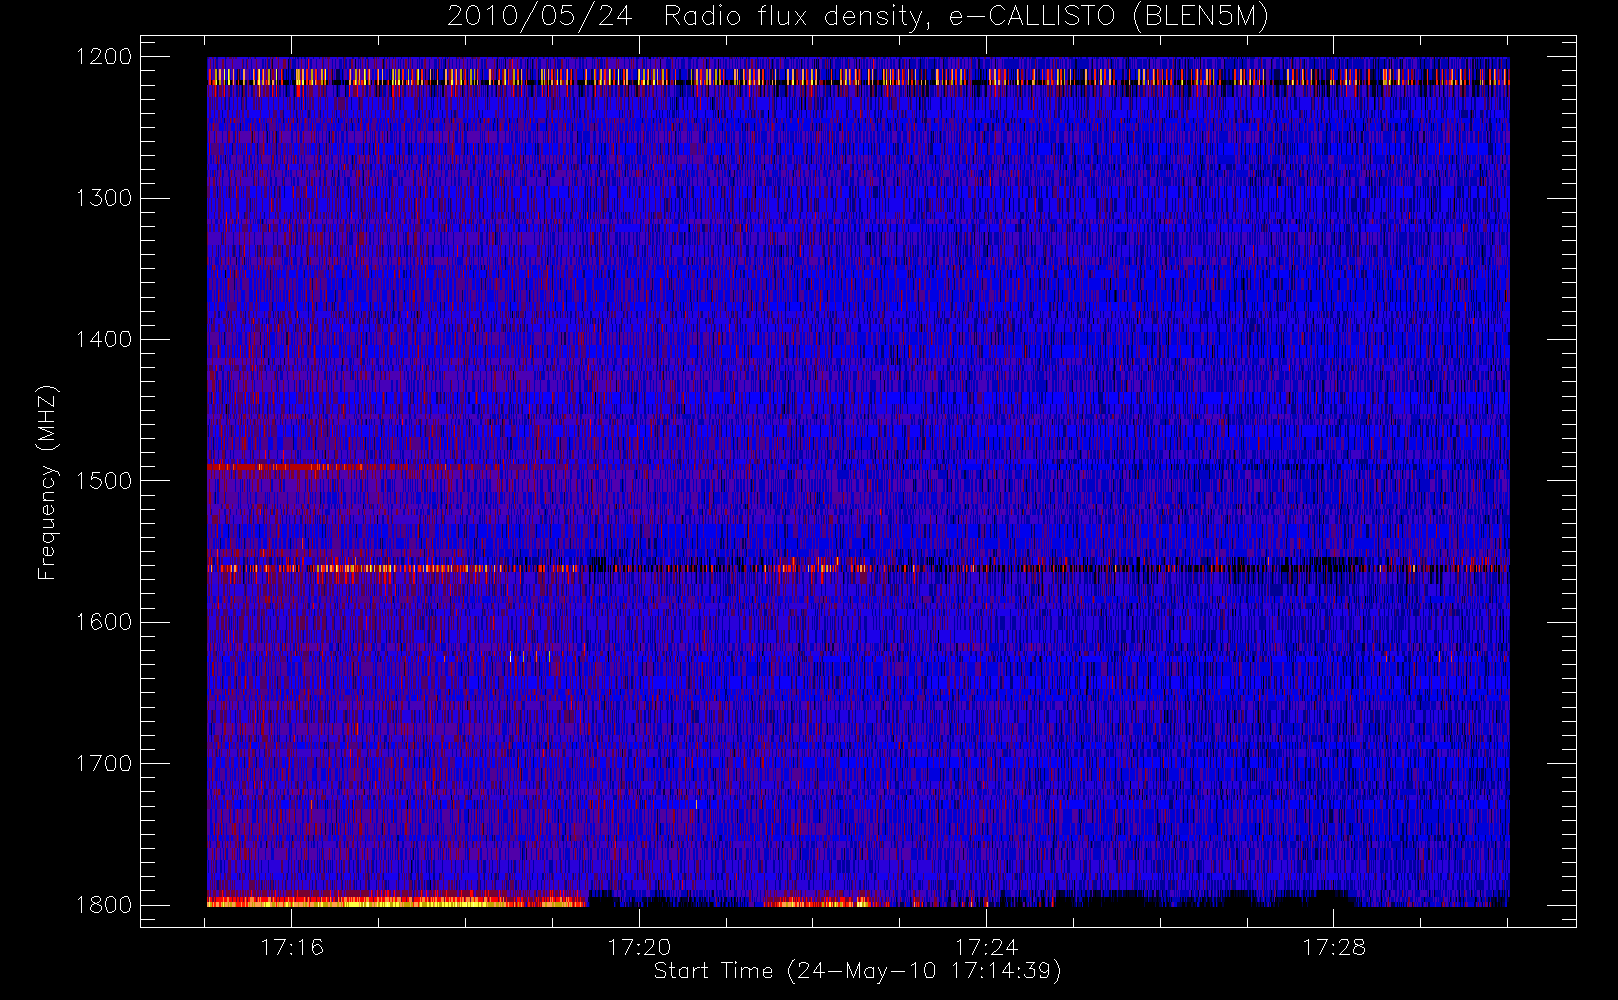Click the plot title '2010/05/24 Radio flux density, e-CALLISTO (BLEN5M)'
Image resolution: width=1618 pixels, height=1000 pixels.
click(x=858, y=16)
